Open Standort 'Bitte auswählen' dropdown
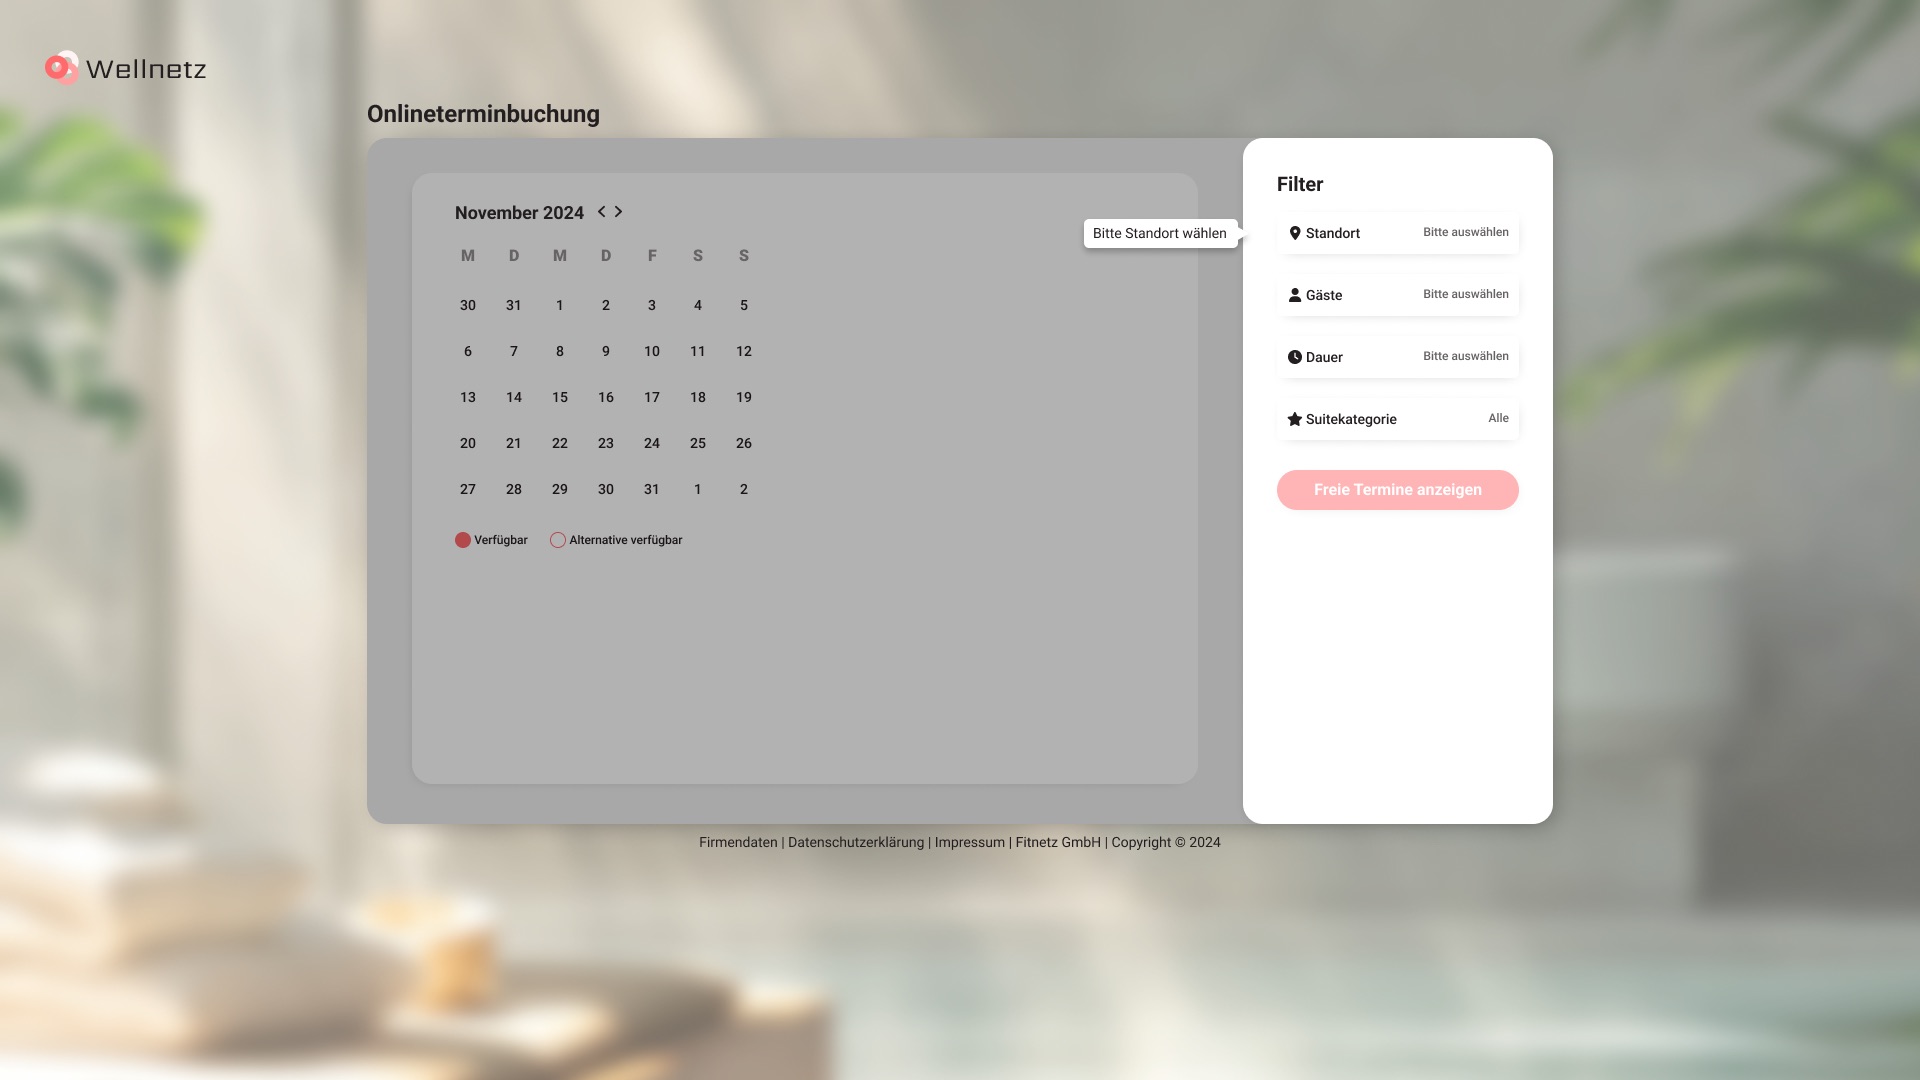 (1465, 232)
